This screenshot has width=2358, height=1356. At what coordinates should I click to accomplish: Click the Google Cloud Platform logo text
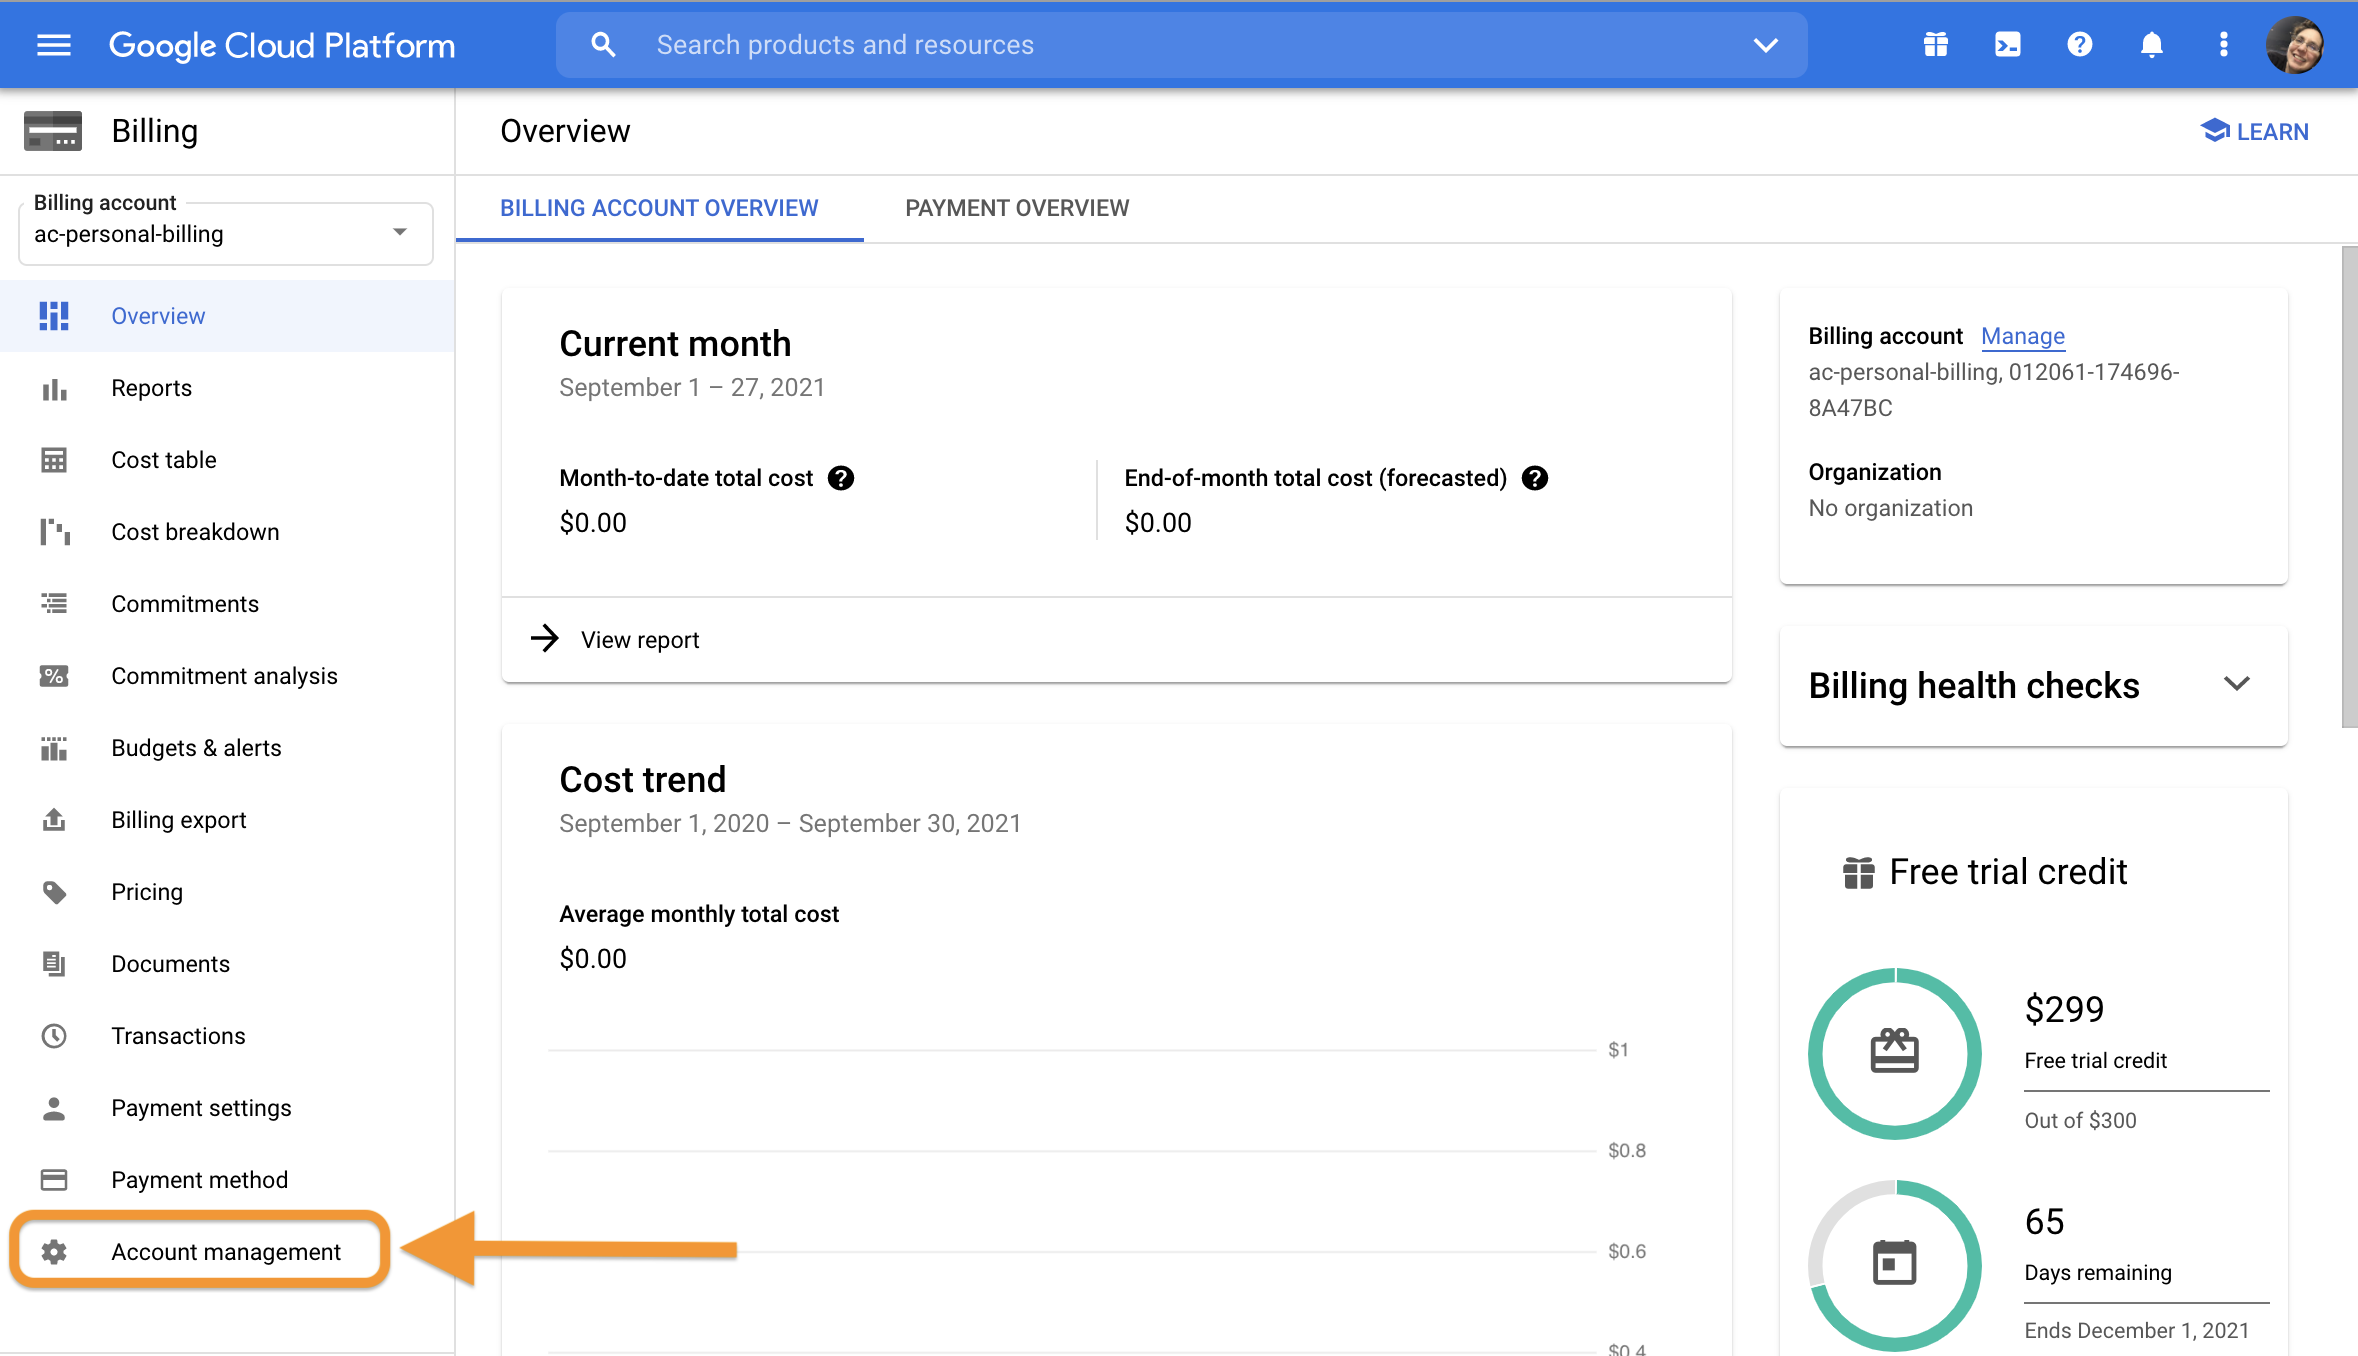[x=282, y=46]
